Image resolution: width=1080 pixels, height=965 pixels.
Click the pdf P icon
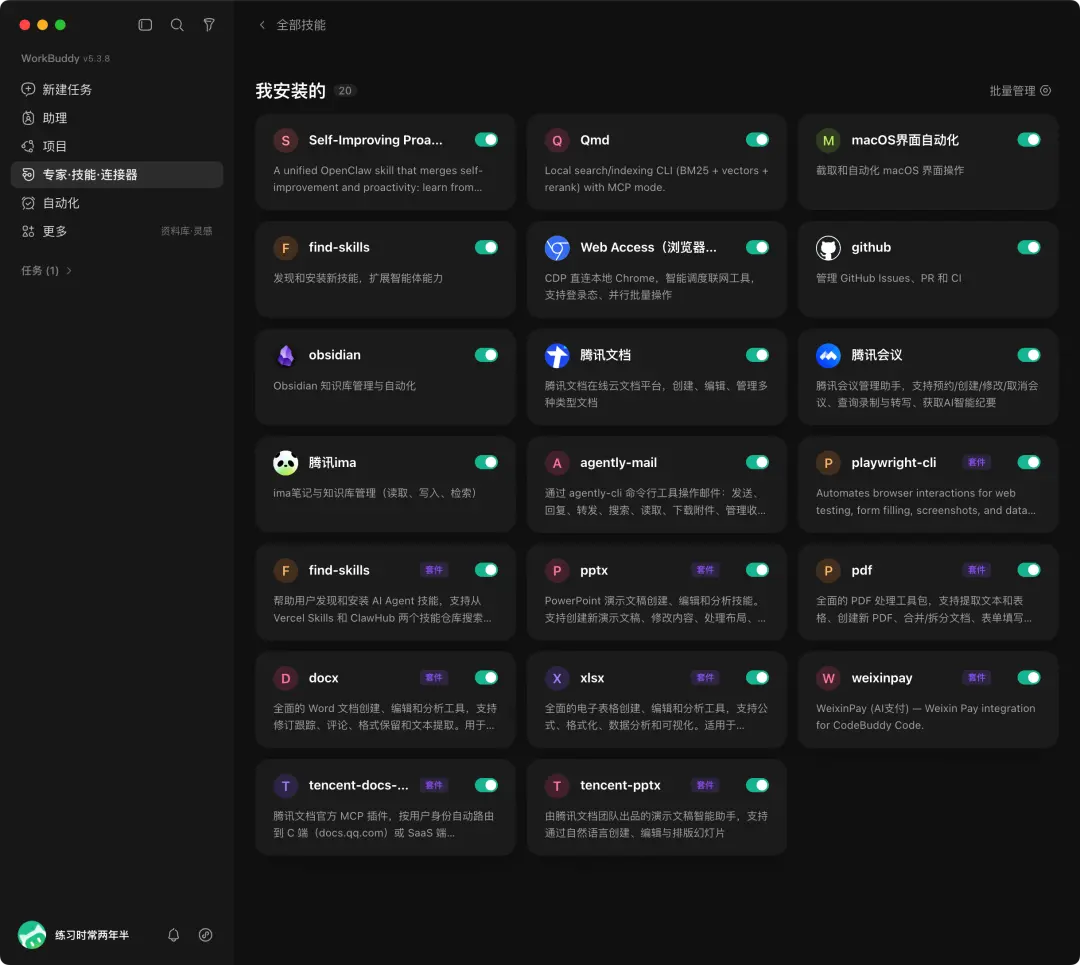(828, 570)
